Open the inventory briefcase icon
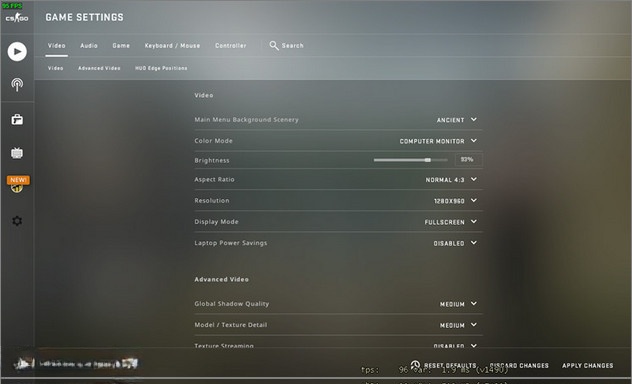Viewport: 632px width, 384px height. 17,119
